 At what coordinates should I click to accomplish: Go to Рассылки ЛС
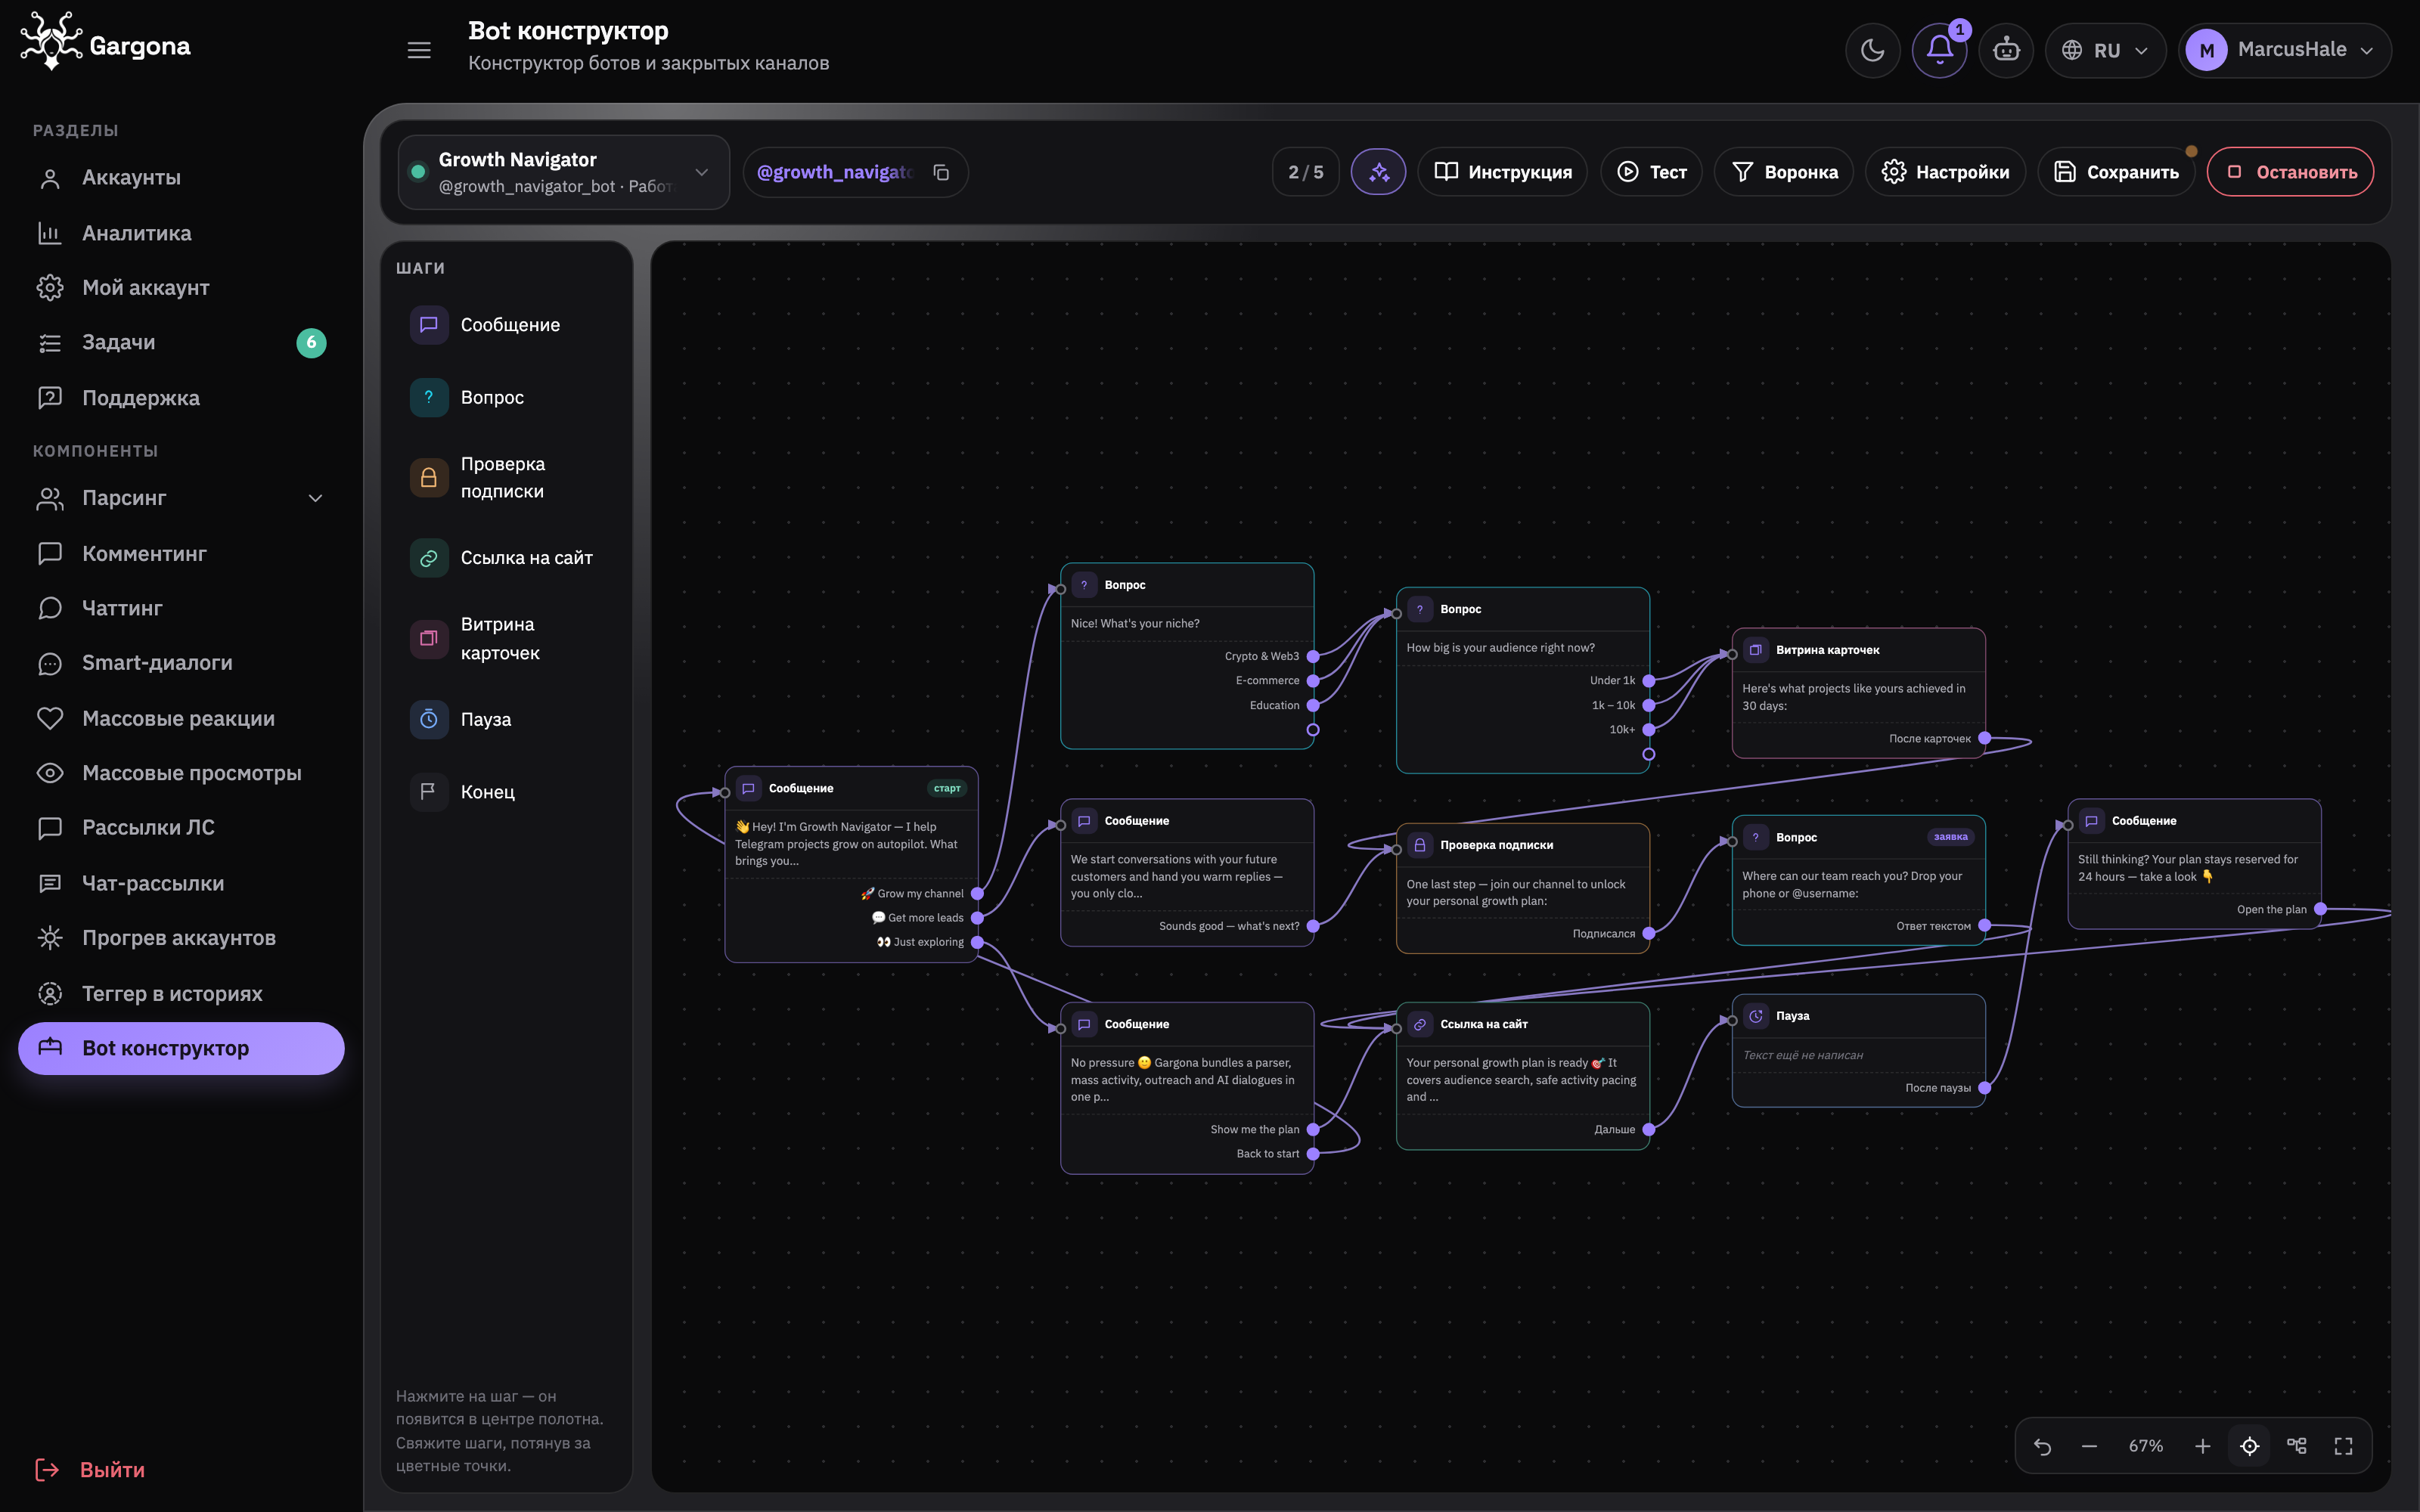click(x=181, y=828)
